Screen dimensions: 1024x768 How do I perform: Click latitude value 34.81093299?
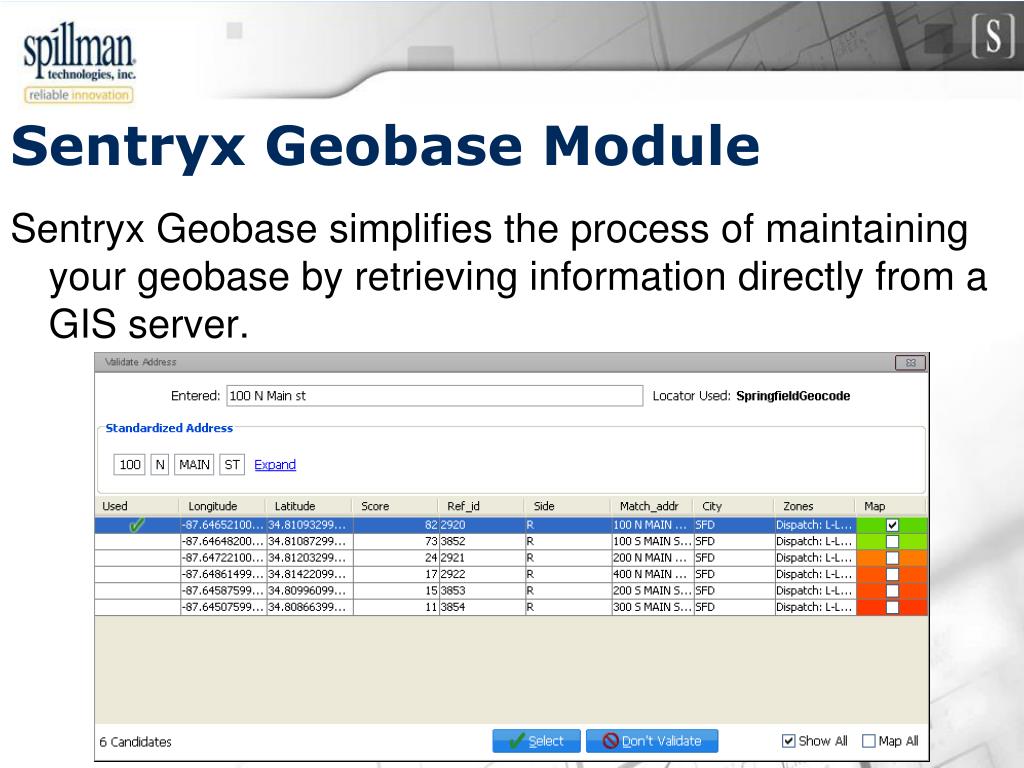pyautogui.click(x=310, y=525)
